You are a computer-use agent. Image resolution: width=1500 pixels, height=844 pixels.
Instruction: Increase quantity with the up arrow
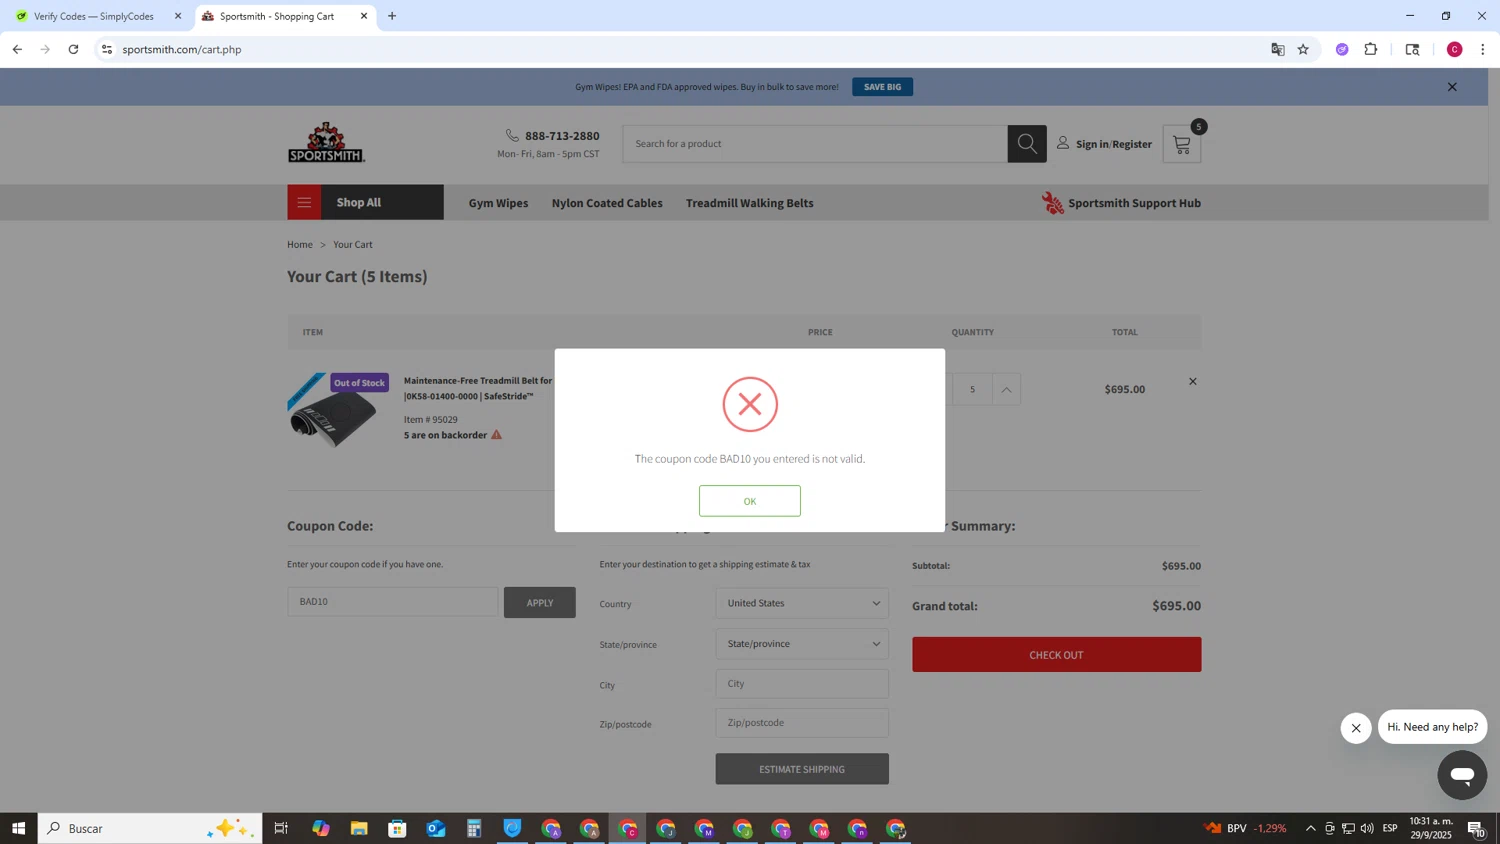[x=1006, y=389]
